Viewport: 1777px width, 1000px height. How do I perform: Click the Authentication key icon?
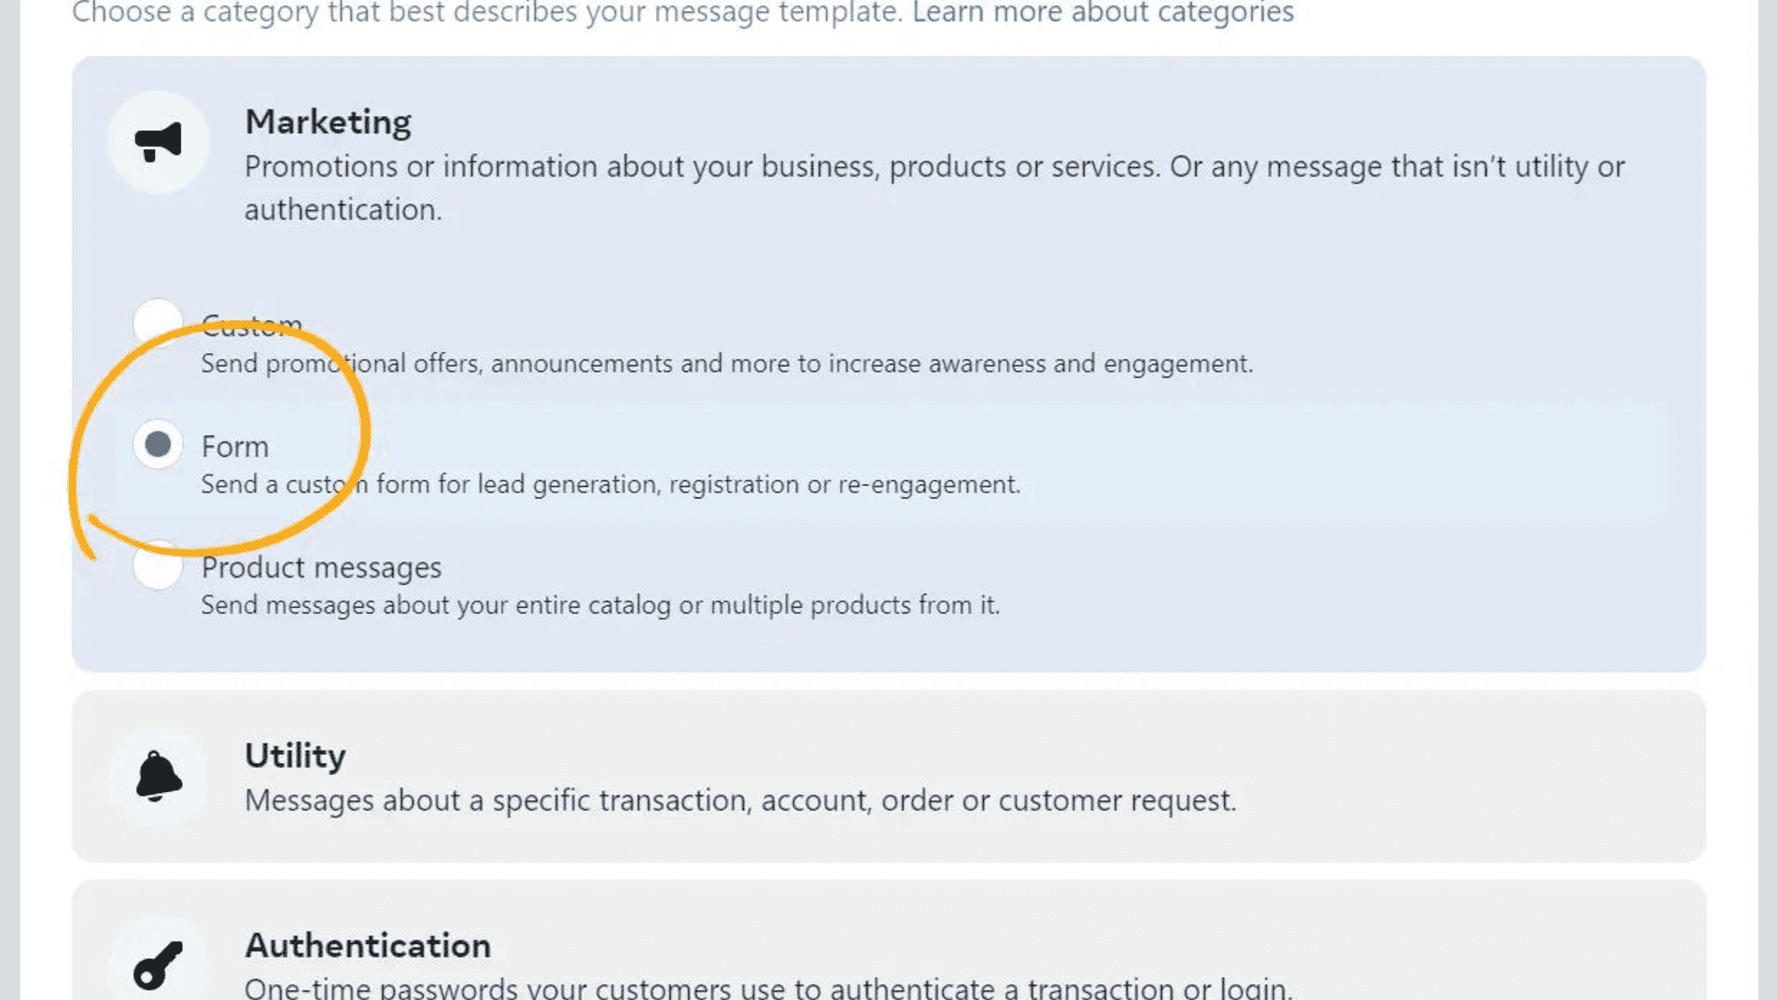tap(158, 965)
